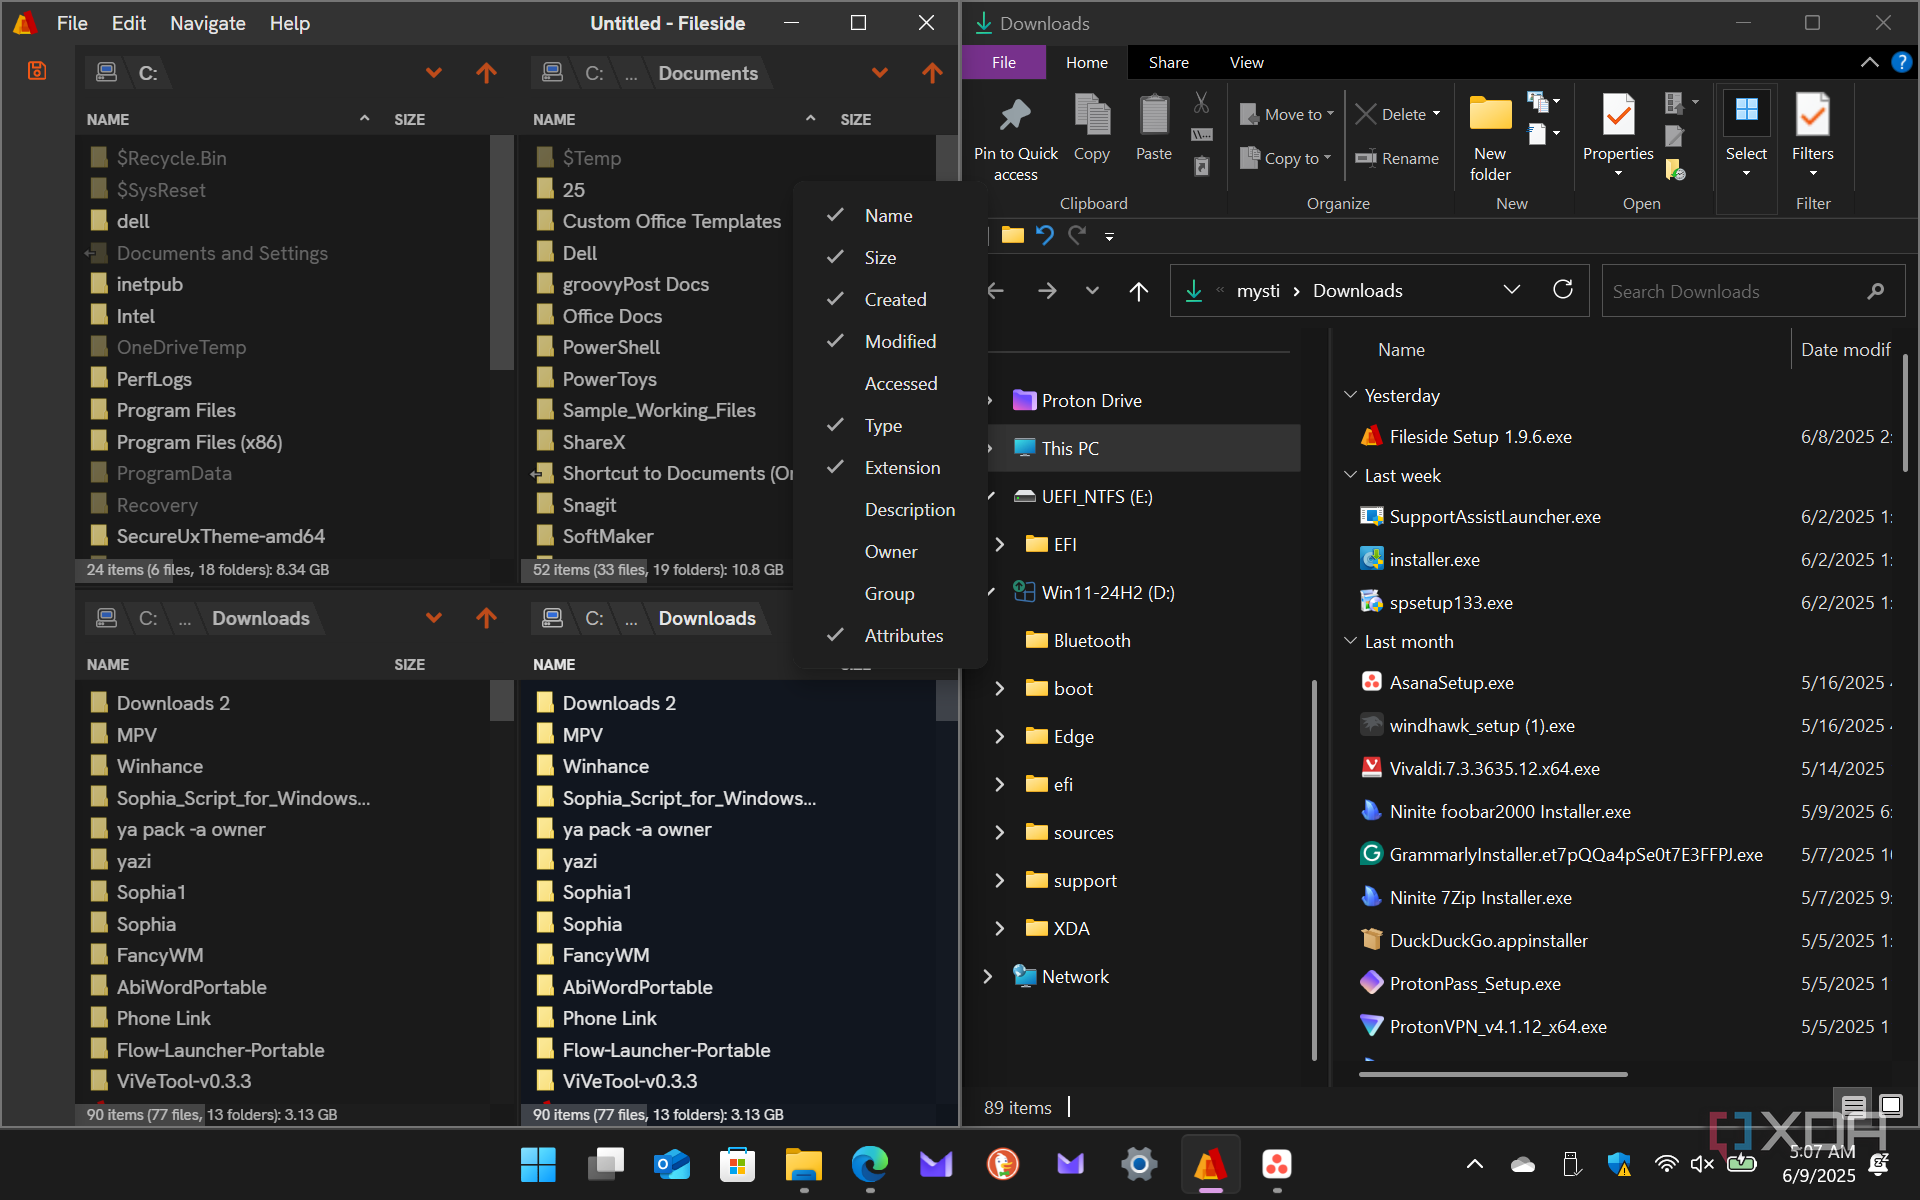1920x1200 pixels.
Task: Expand the EFI folder in the tree
Action: click(x=1000, y=544)
